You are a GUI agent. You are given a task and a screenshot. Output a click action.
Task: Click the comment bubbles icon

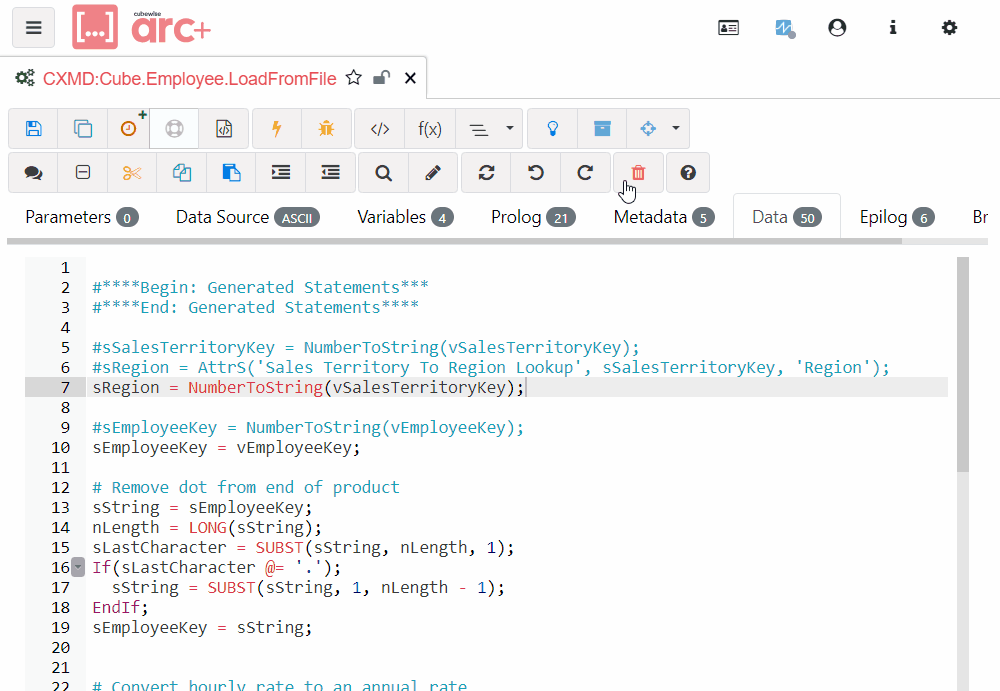34,172
